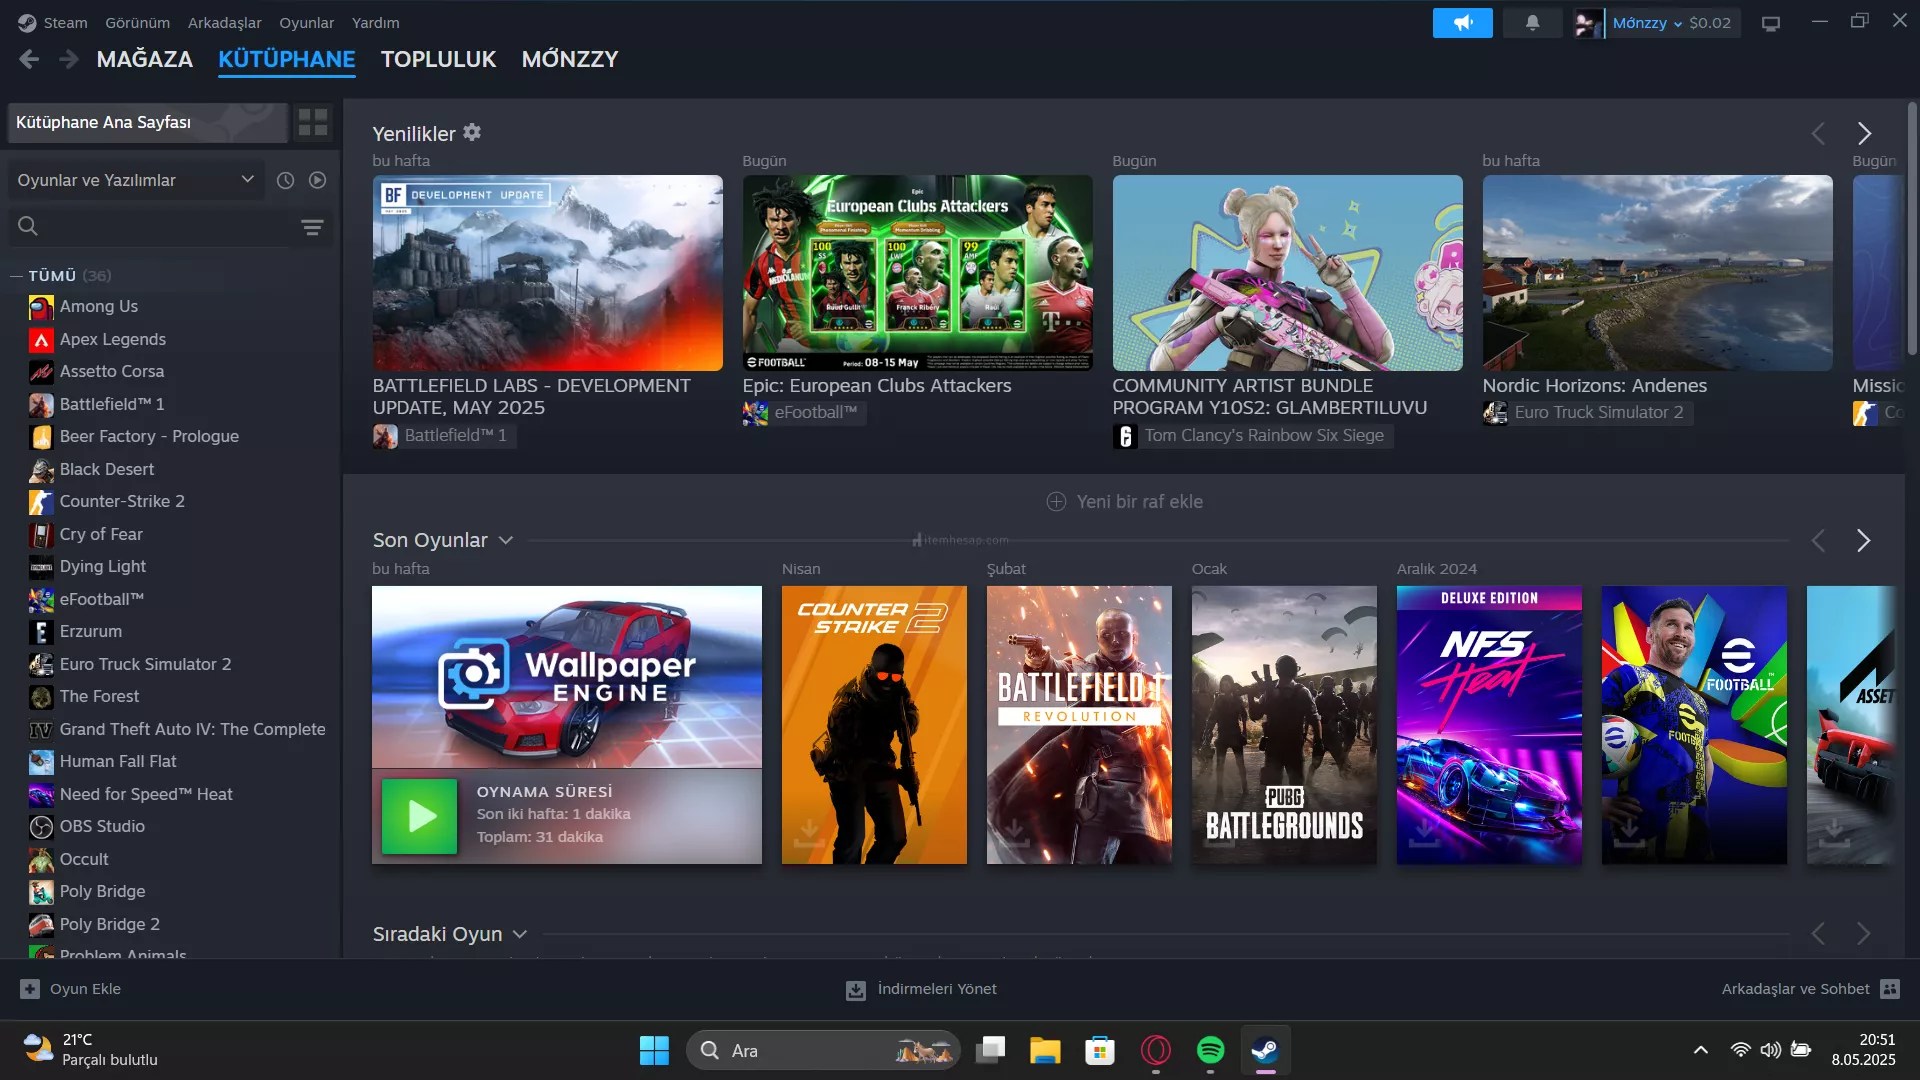
Task: Open the Windows Start button
Action: click(x=654, y=1050)
